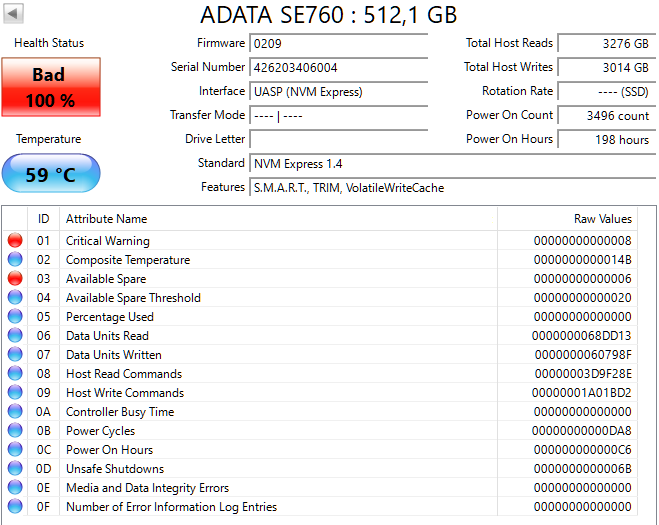The height and width of the screenshot is (525, 659).
Task: Open the 59 °C temperature button
Action: pos(51,173)
